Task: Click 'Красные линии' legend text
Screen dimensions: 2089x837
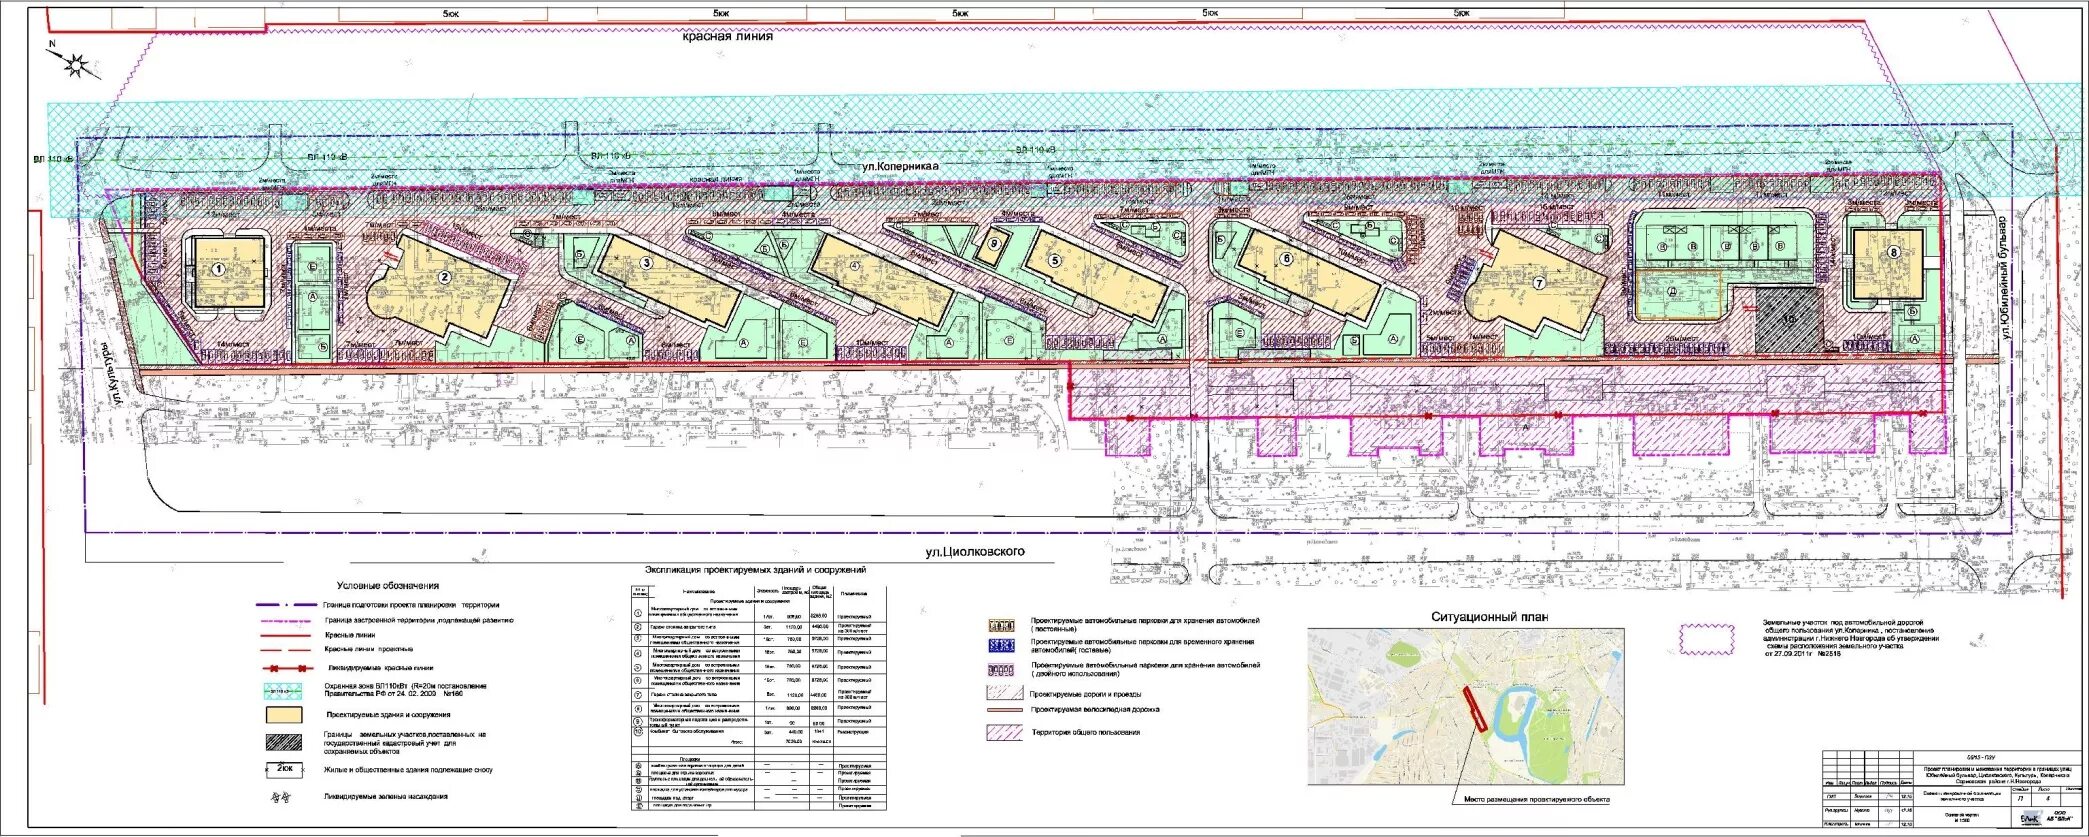Action: tap(351, 636)
